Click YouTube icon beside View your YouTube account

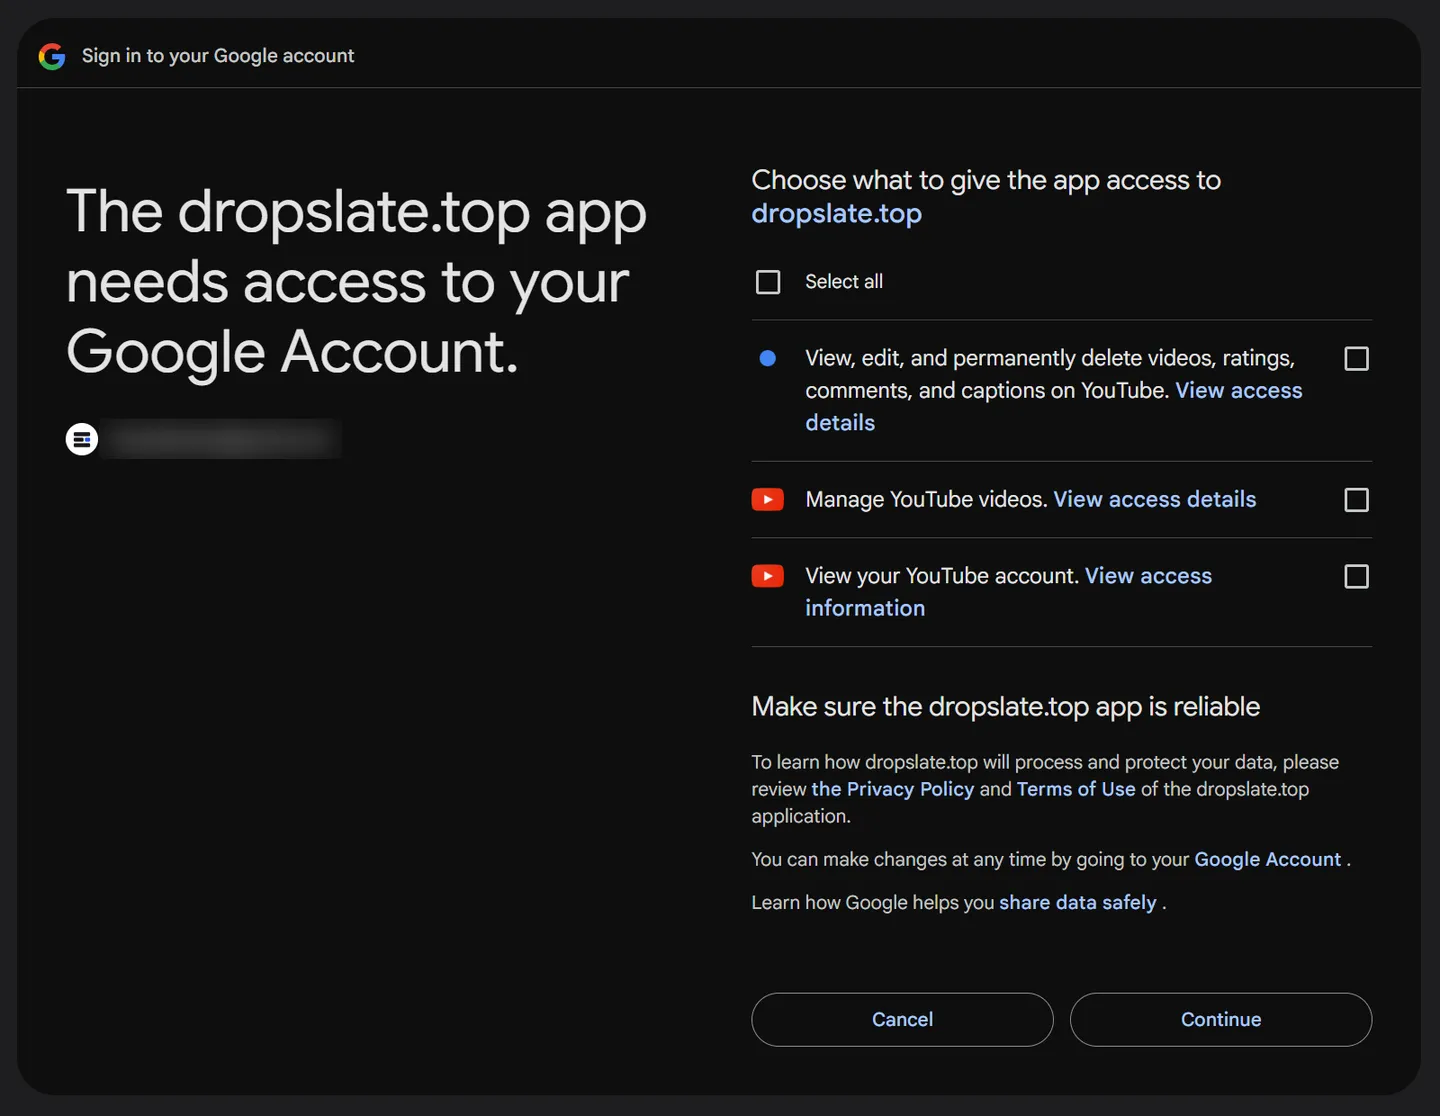tap(767, 576)
